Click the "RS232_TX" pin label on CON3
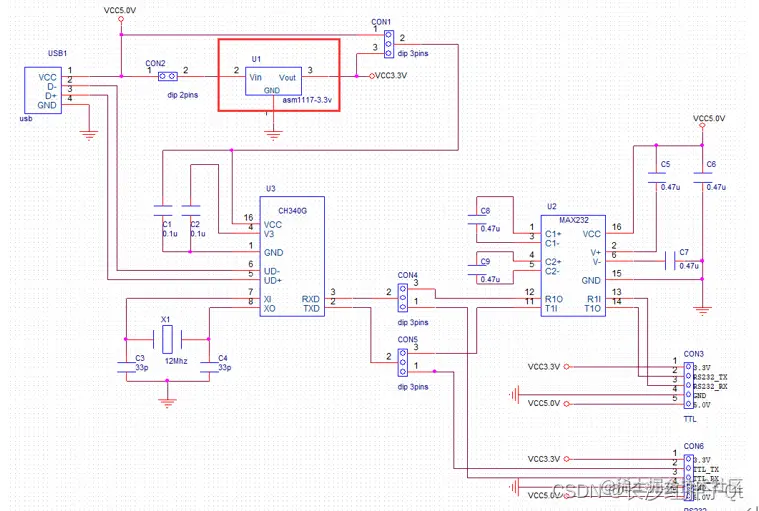759x511 pixels. (x=710, y=377)
